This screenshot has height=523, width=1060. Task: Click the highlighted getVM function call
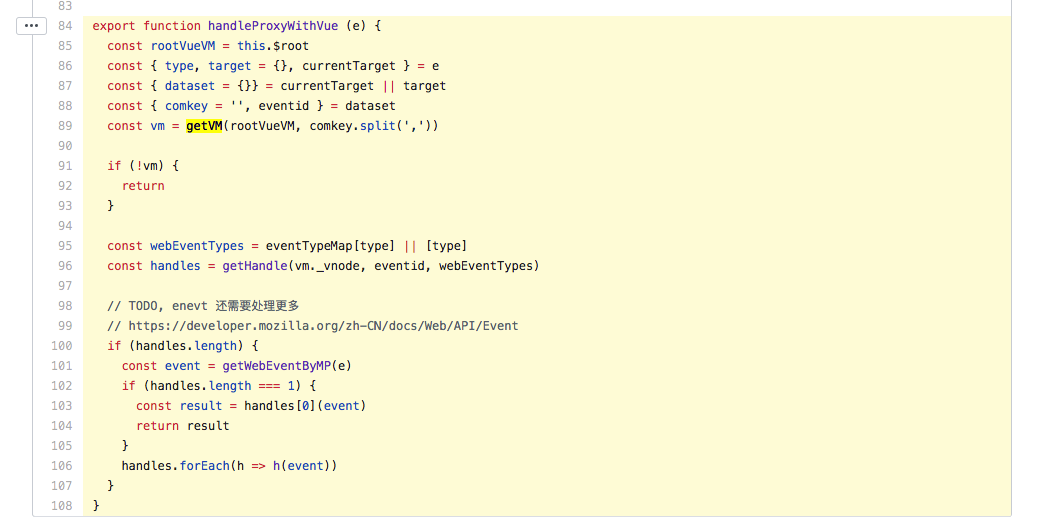point(204,126)
